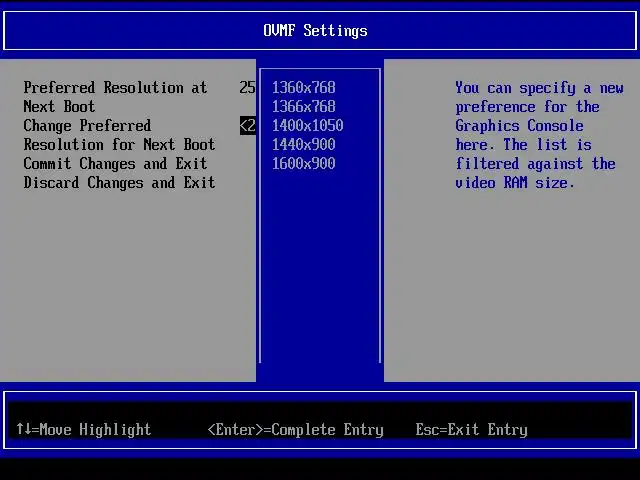Screen dimensions: 640x480
Task: Open Change Preferred Resolution for Next Boot
Action: point(119,135)
